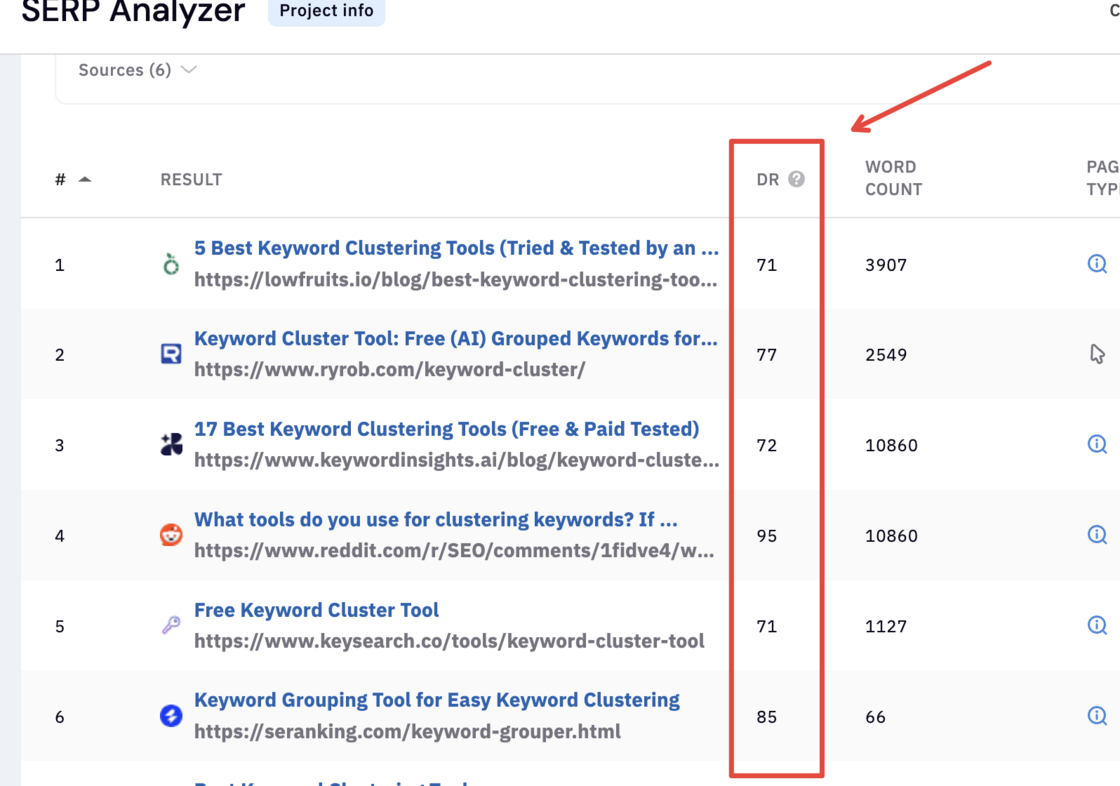This screenshot has height=786, width=1120.
Task: Click the seranking.com keyword-grouper URL
Action: click(x=407, y=732)
